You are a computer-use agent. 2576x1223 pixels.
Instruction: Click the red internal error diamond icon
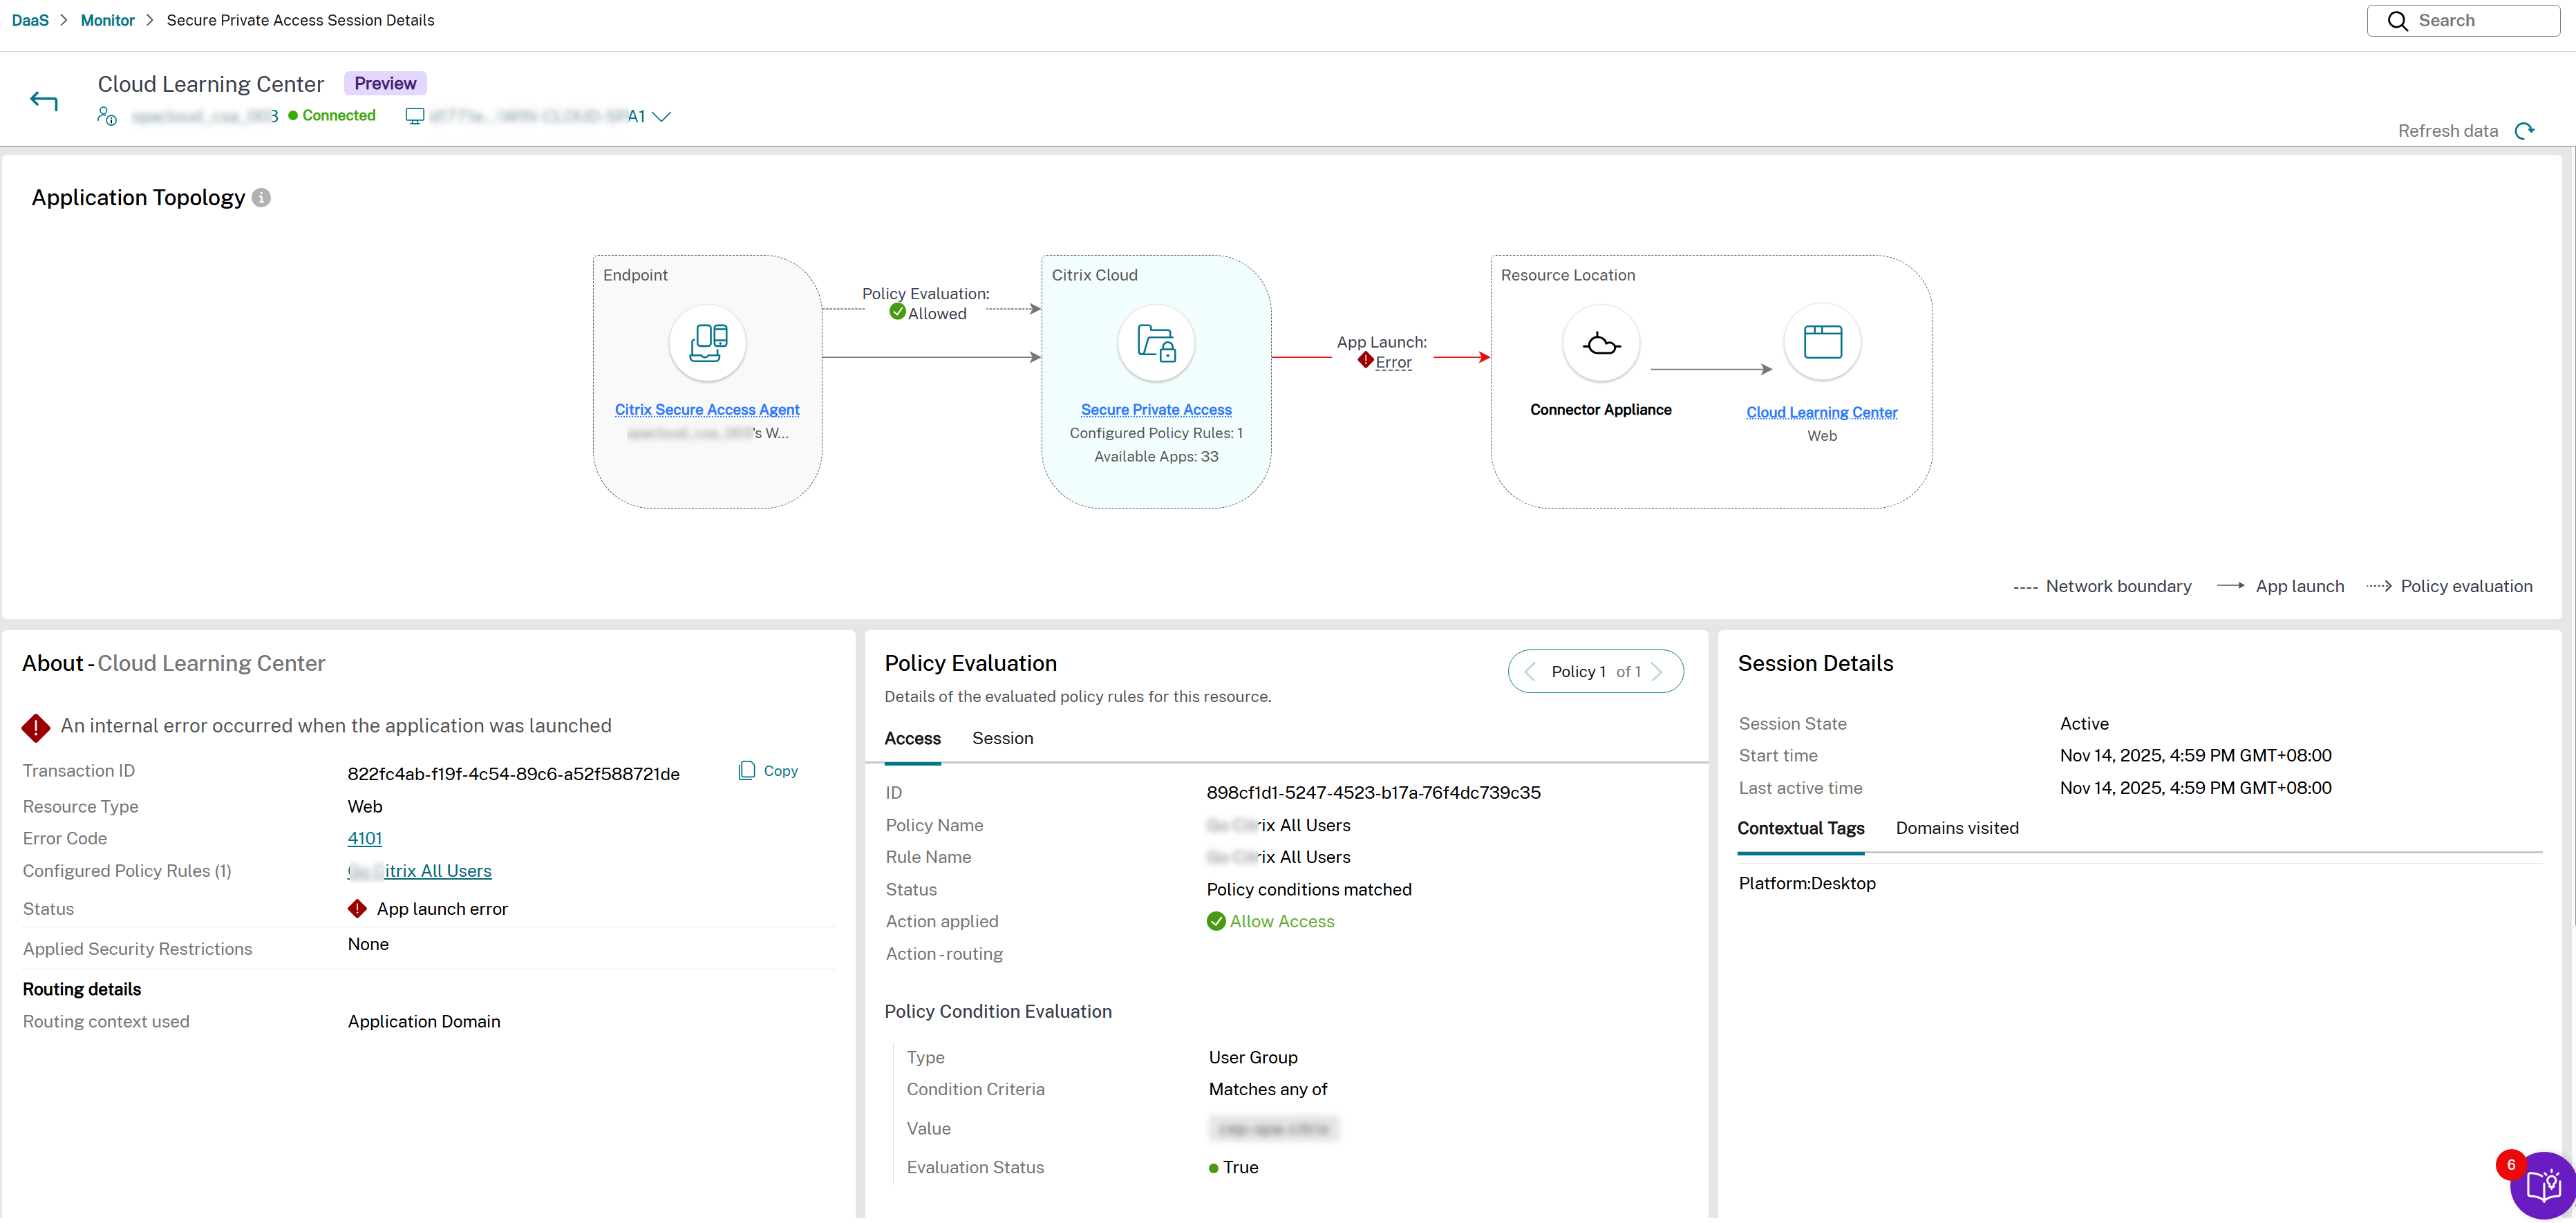pos(36,727)
